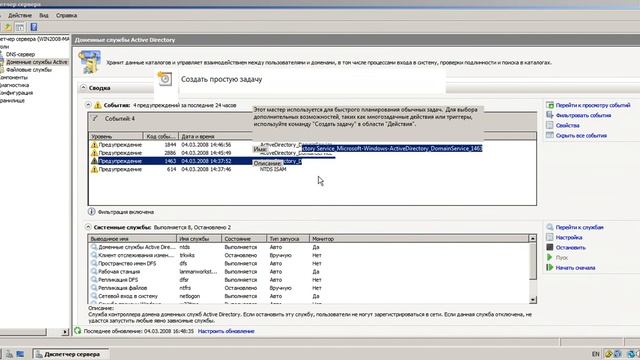Click services list scroll down arrow

(x=533, y=300)
